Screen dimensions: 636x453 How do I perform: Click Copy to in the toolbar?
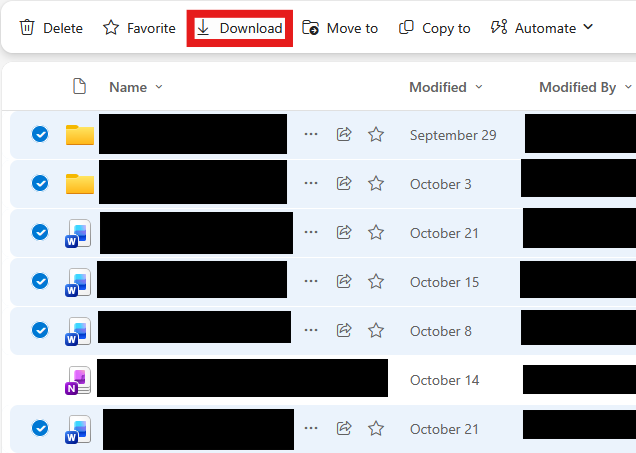coord(434,28)
